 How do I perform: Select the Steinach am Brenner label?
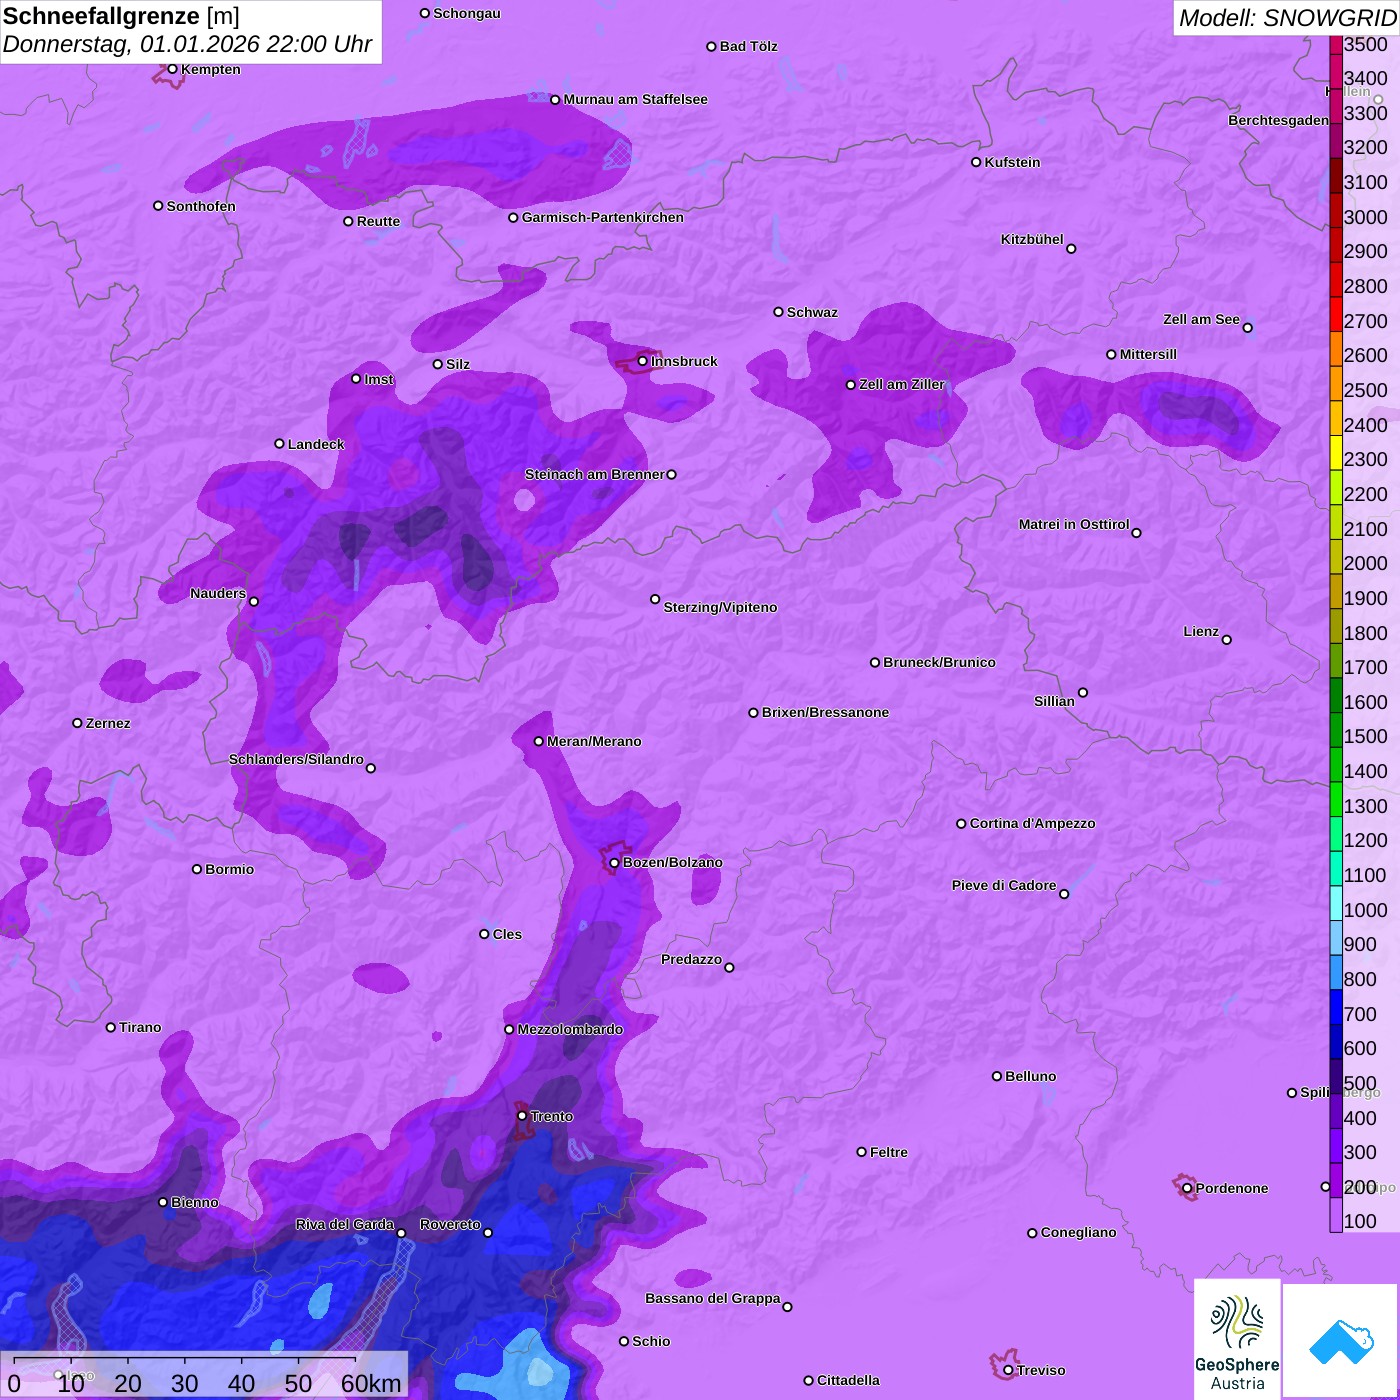595,474
